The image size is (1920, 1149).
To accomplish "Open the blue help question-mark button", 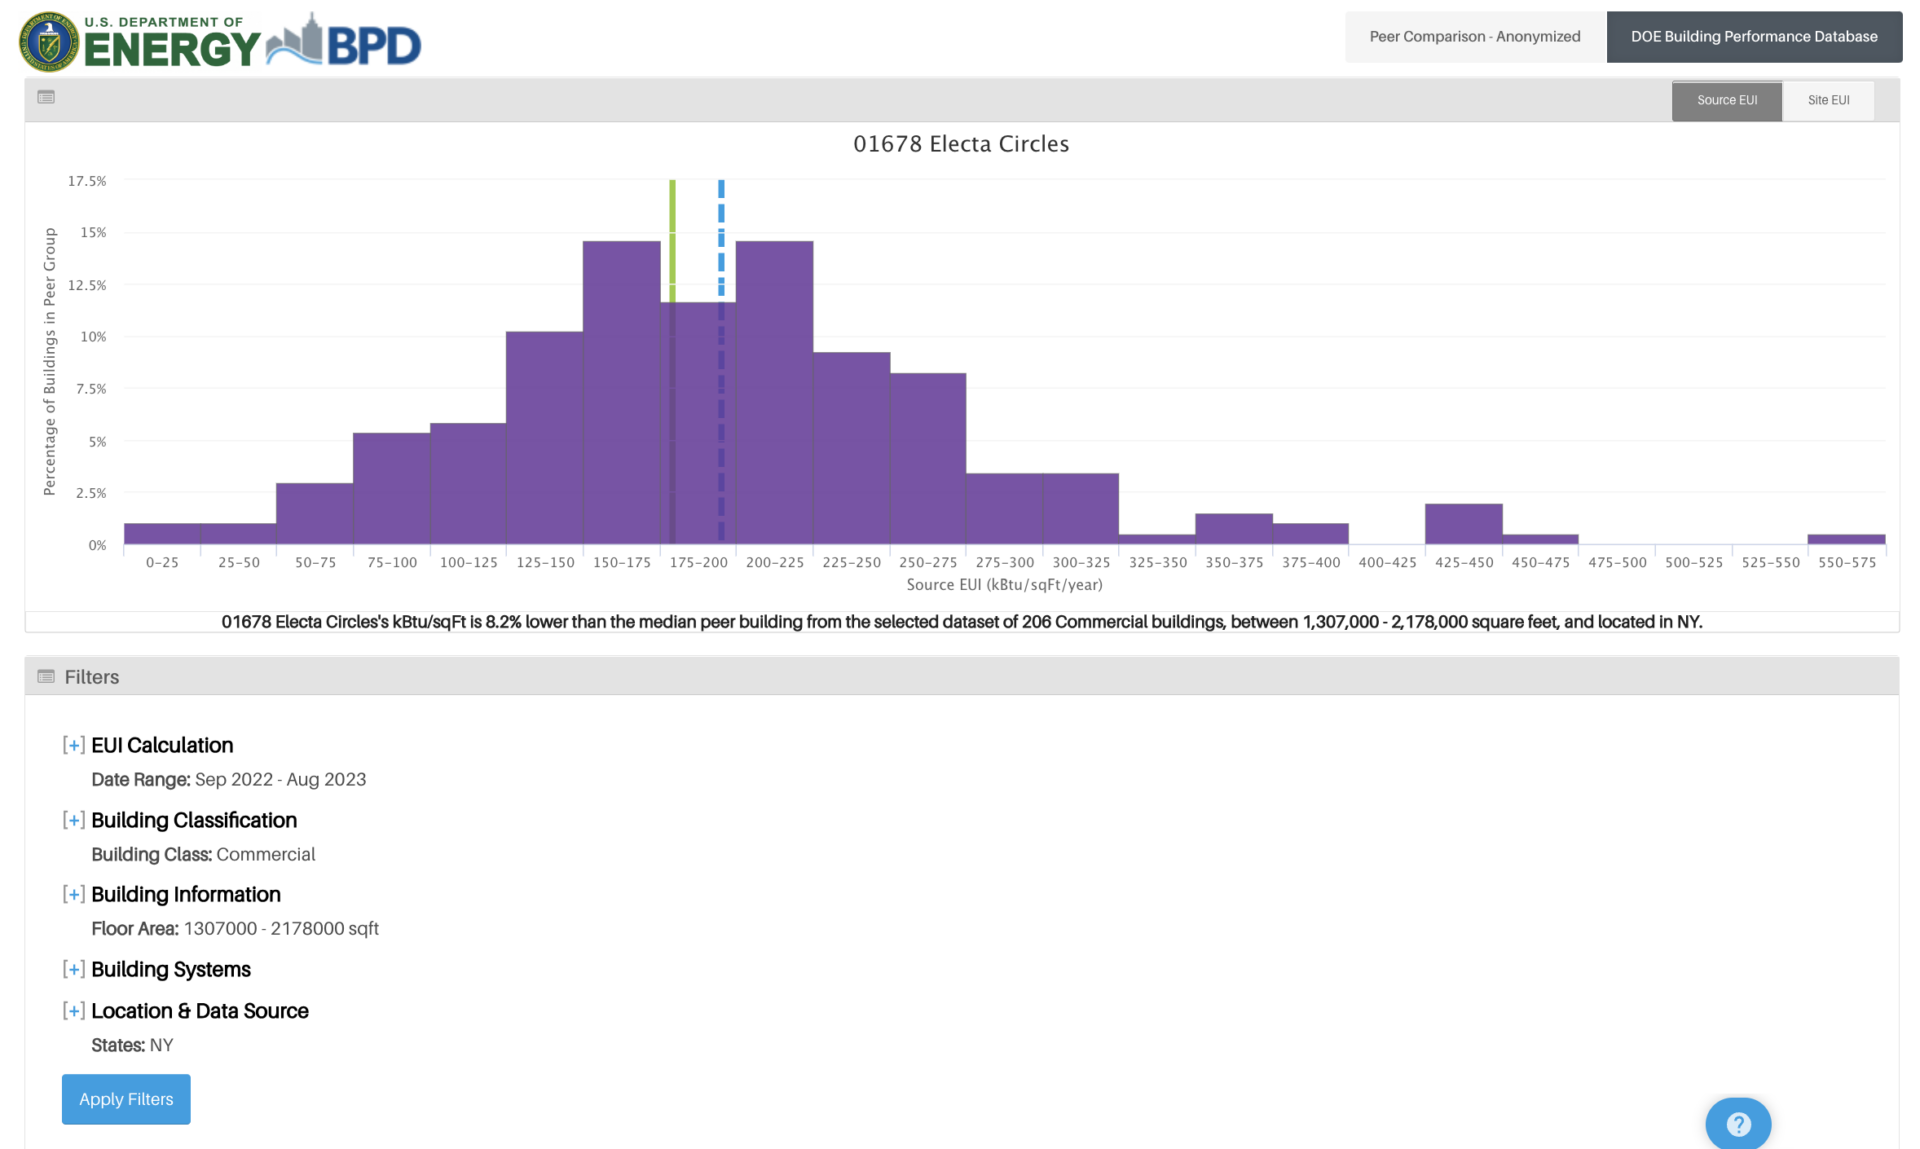I will [x=1737, y=1124].
